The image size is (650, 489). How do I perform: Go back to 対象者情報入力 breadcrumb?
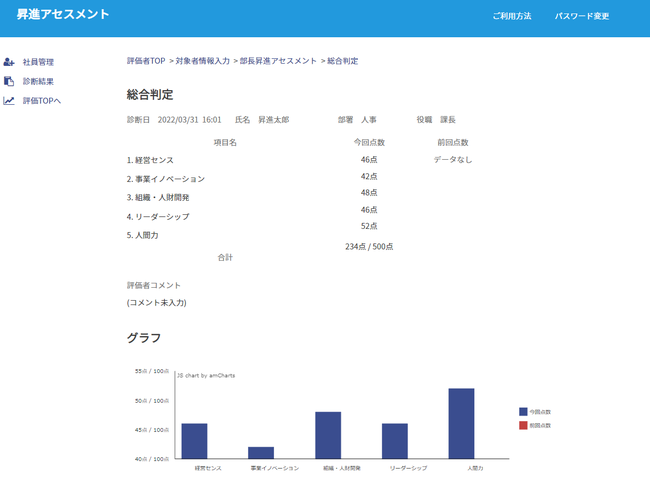tap(203, 61)
